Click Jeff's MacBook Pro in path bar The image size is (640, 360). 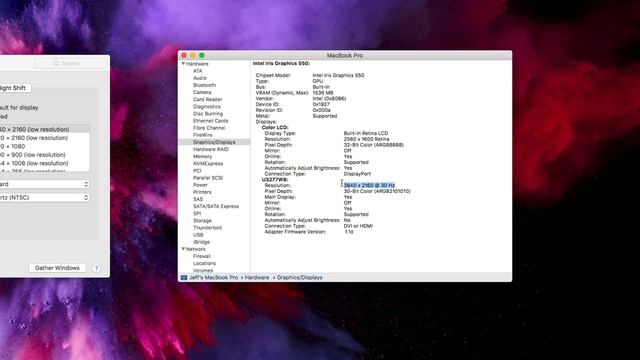pos(213,278)
